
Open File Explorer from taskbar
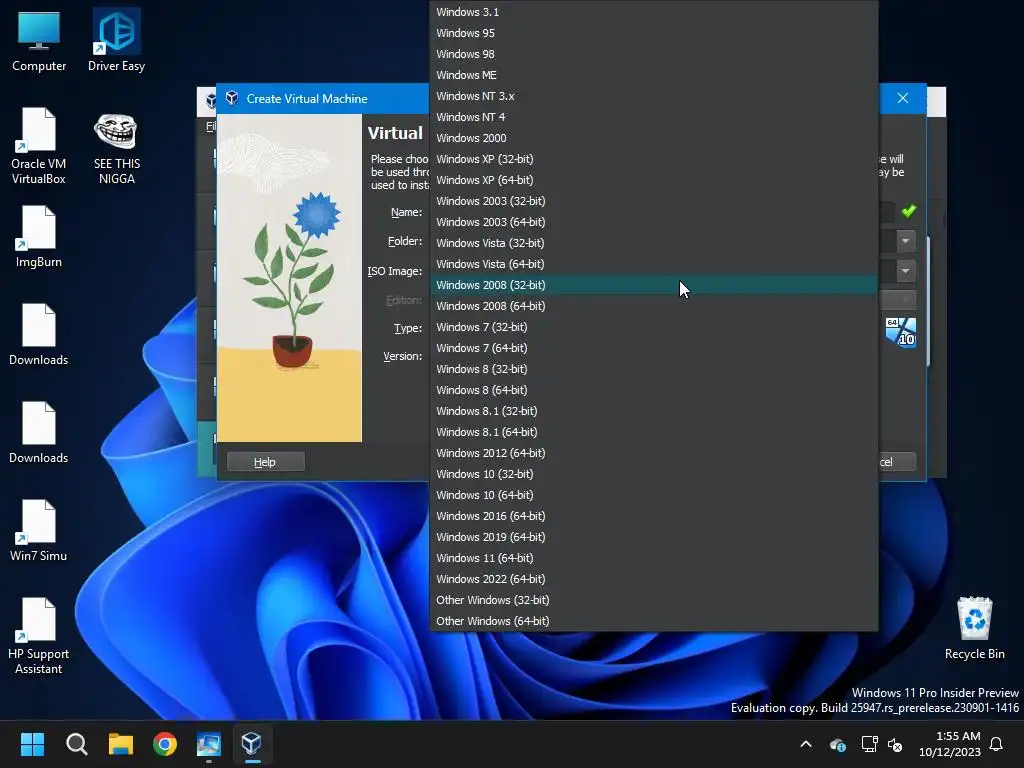pos(121,744)
